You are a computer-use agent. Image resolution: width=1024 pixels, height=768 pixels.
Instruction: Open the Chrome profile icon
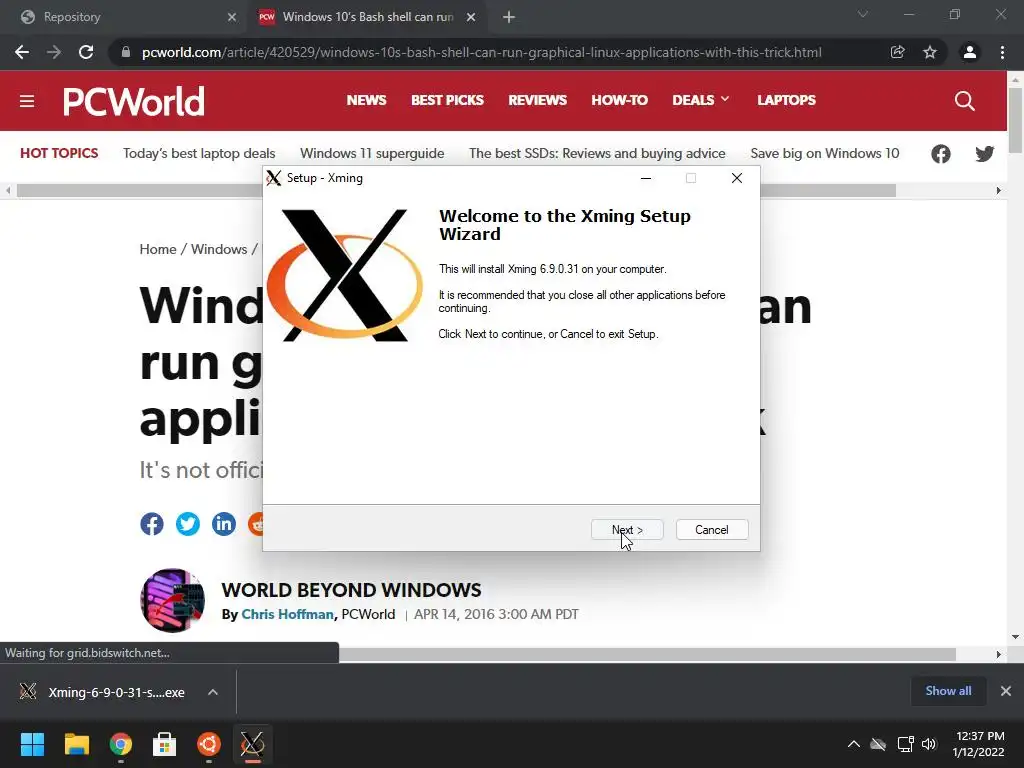tap(970, 52)
